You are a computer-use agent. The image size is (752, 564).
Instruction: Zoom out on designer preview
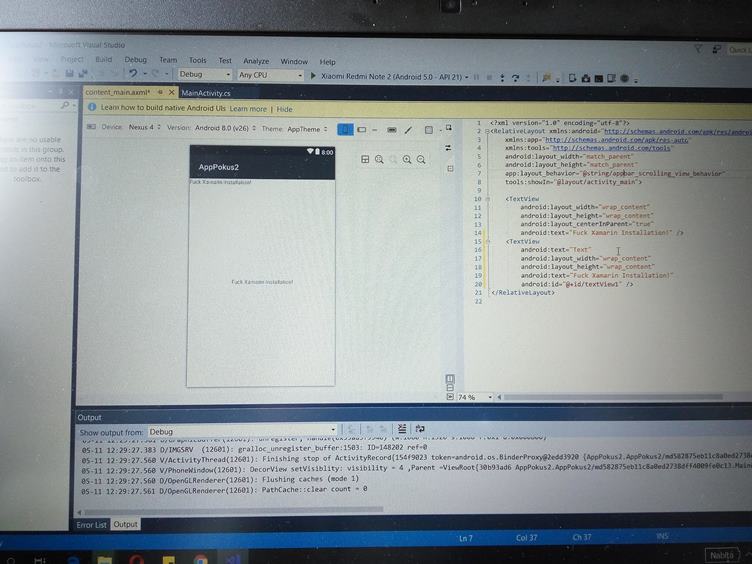pyautogui.click(x=421, y=160)
